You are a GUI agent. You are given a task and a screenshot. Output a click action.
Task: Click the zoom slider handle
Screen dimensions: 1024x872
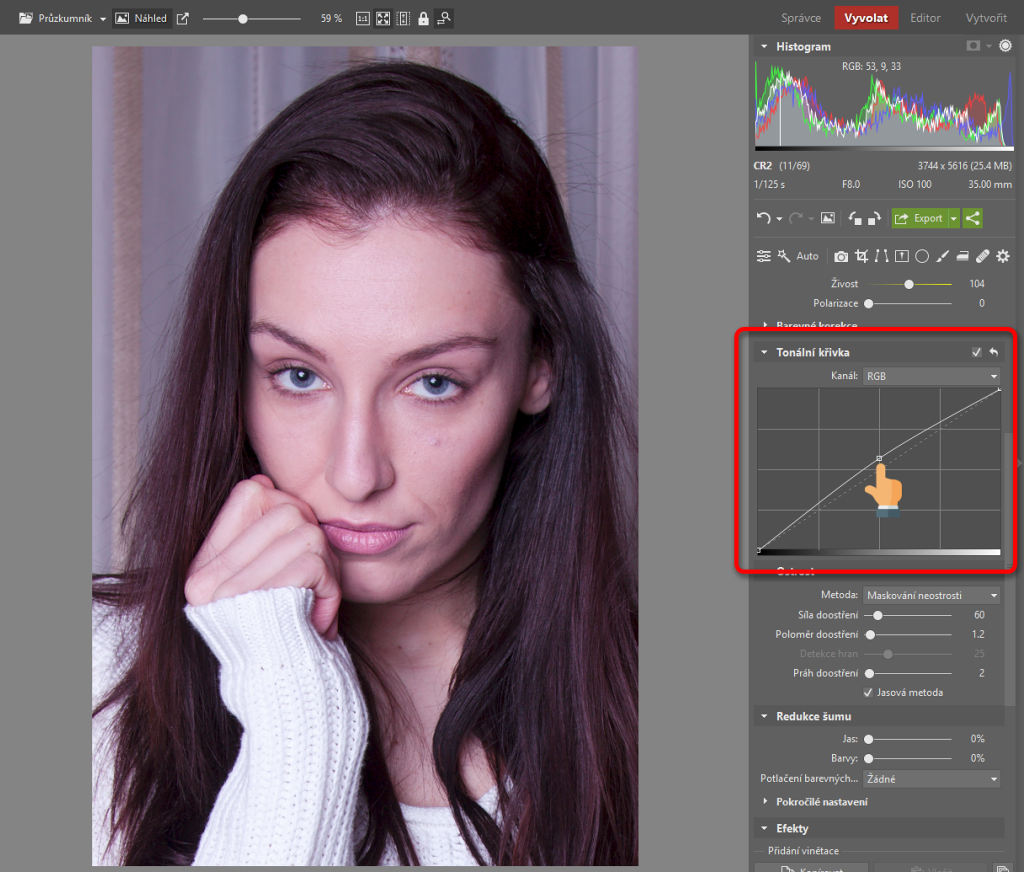click(x=243, y=19)
